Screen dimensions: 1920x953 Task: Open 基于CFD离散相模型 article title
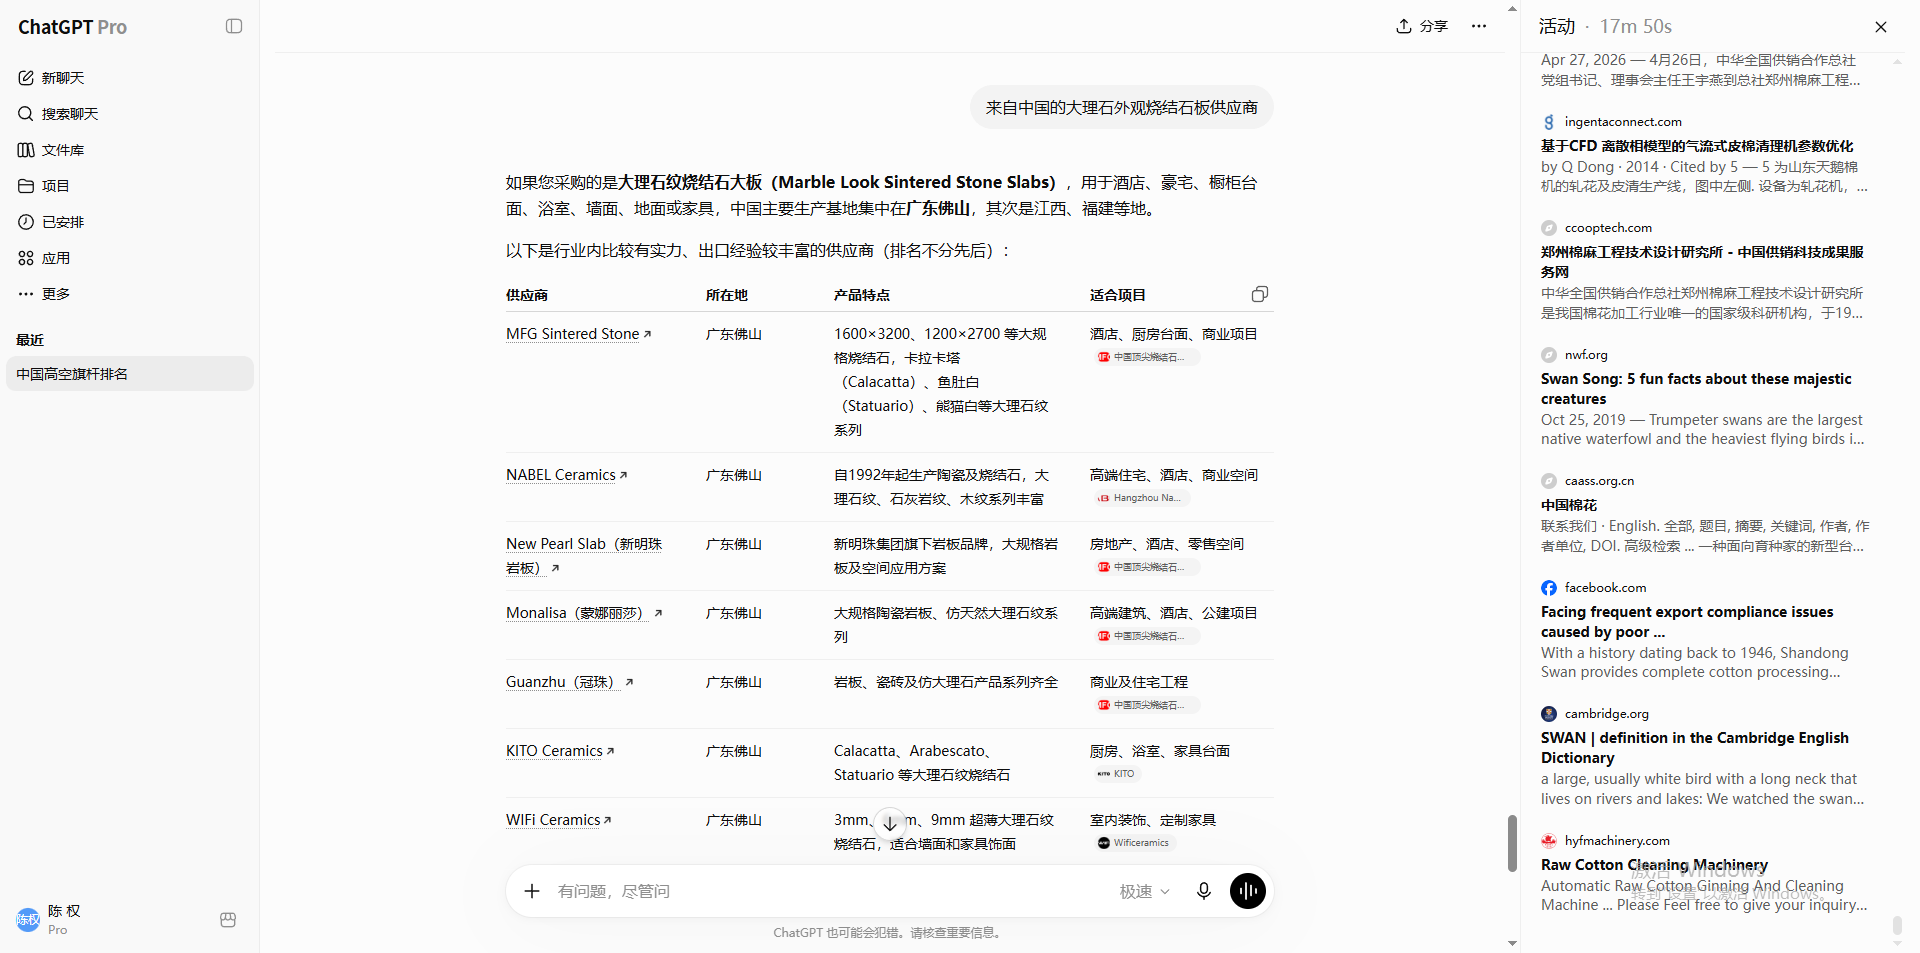click(1697, 146)
